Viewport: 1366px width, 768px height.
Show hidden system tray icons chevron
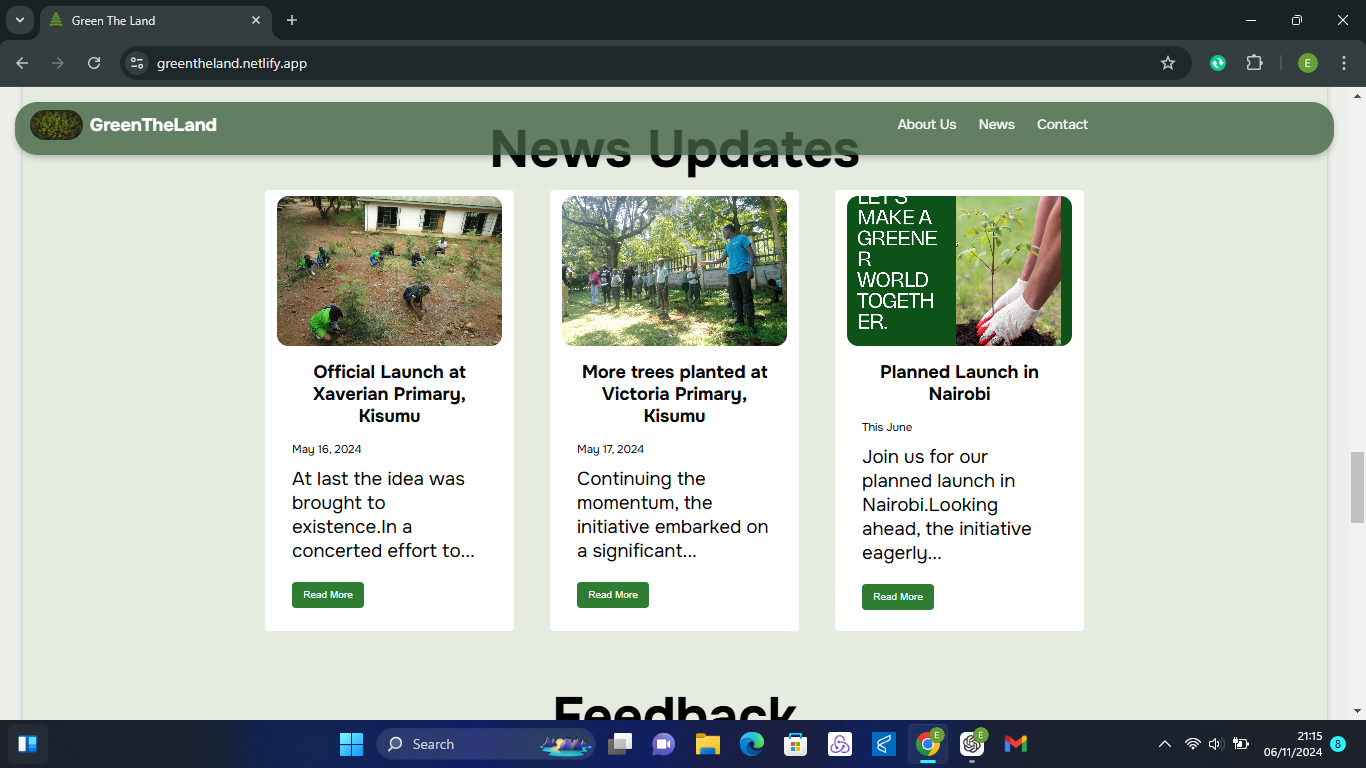1164,744
